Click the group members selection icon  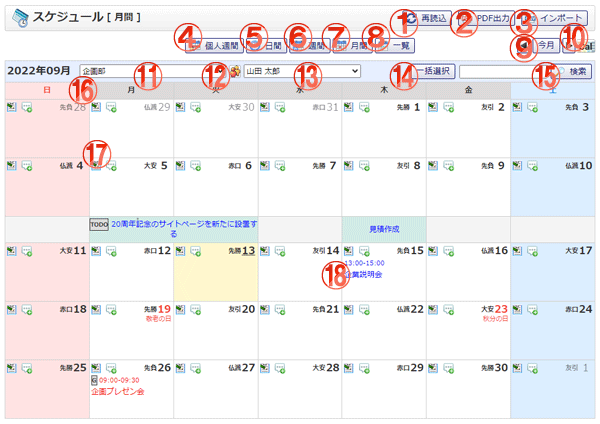coord(235,71)
